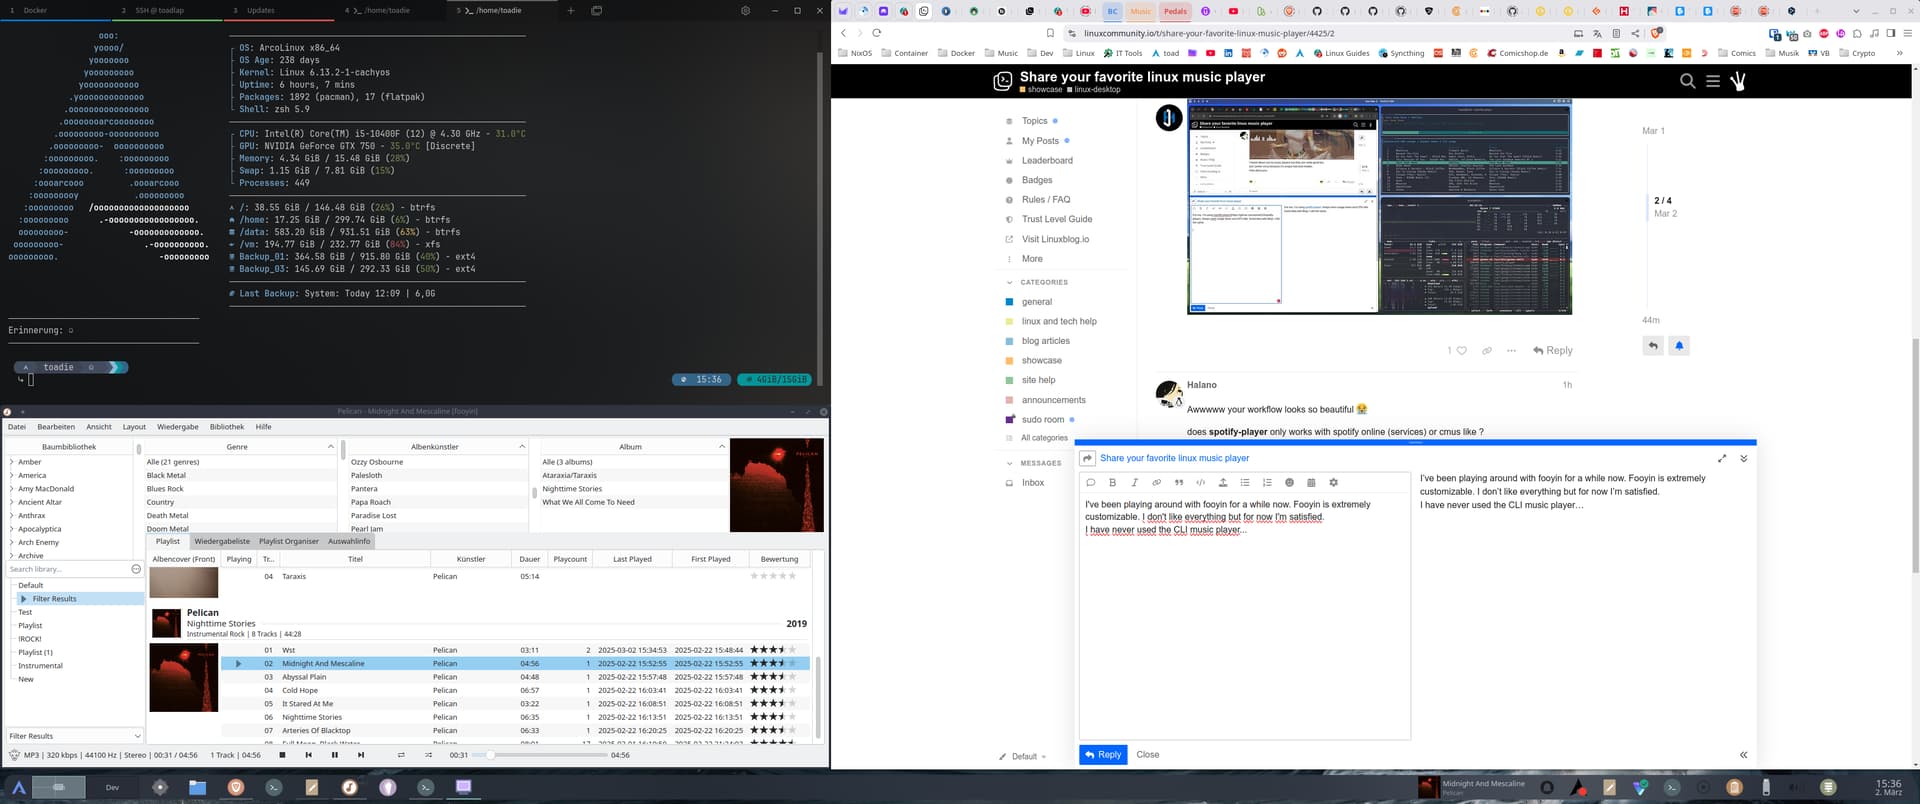Open Wiedergabe menu in fooyin
This screenshot has height=804, width=1920.
[177, 427]
